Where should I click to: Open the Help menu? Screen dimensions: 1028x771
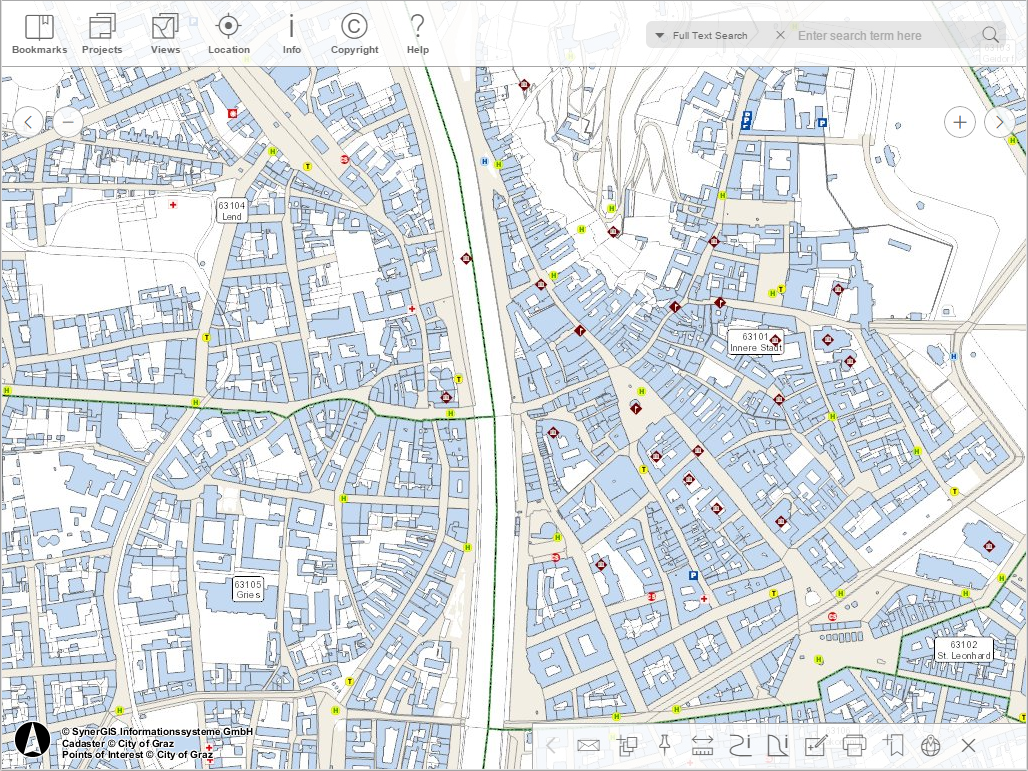[x=417, y=30]
